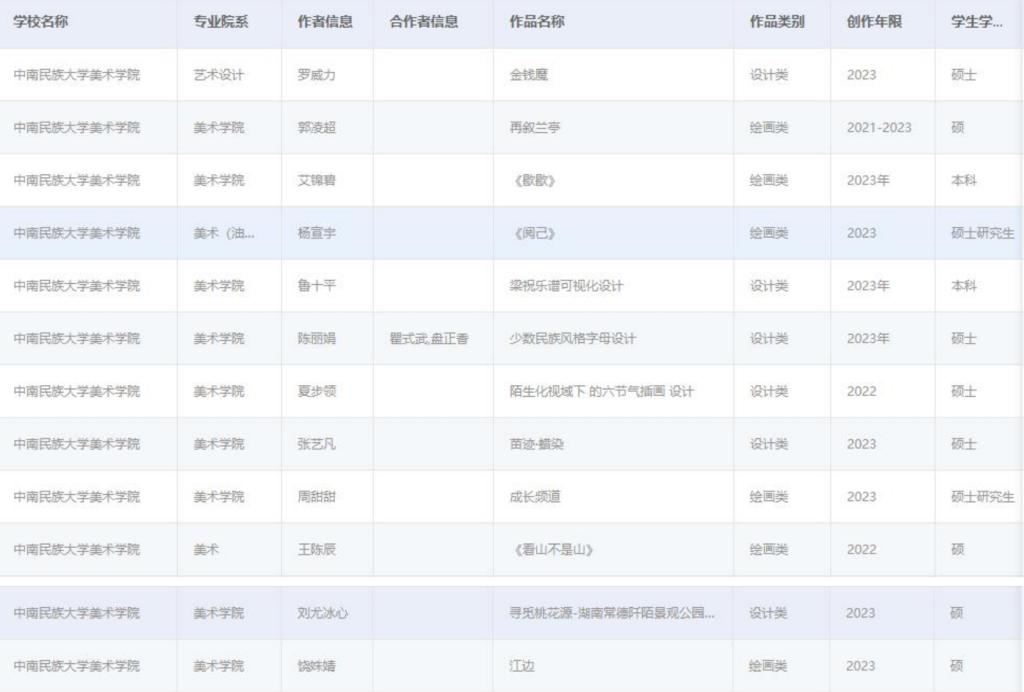Screen dimensions: 1024x692
Task: Click the 学校名称 column header
Action: (41, 22)
